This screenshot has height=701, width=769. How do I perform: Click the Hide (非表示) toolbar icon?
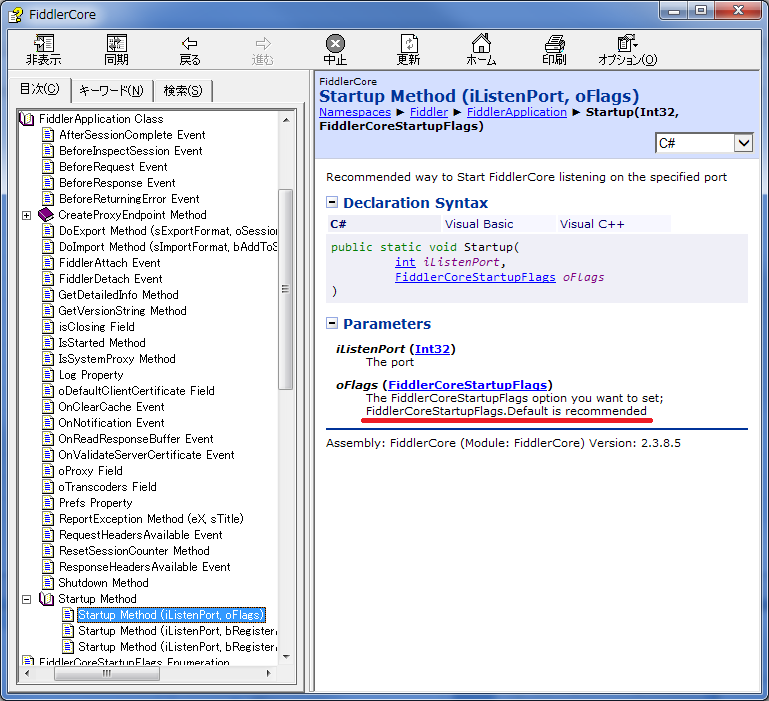click(44, 43)
